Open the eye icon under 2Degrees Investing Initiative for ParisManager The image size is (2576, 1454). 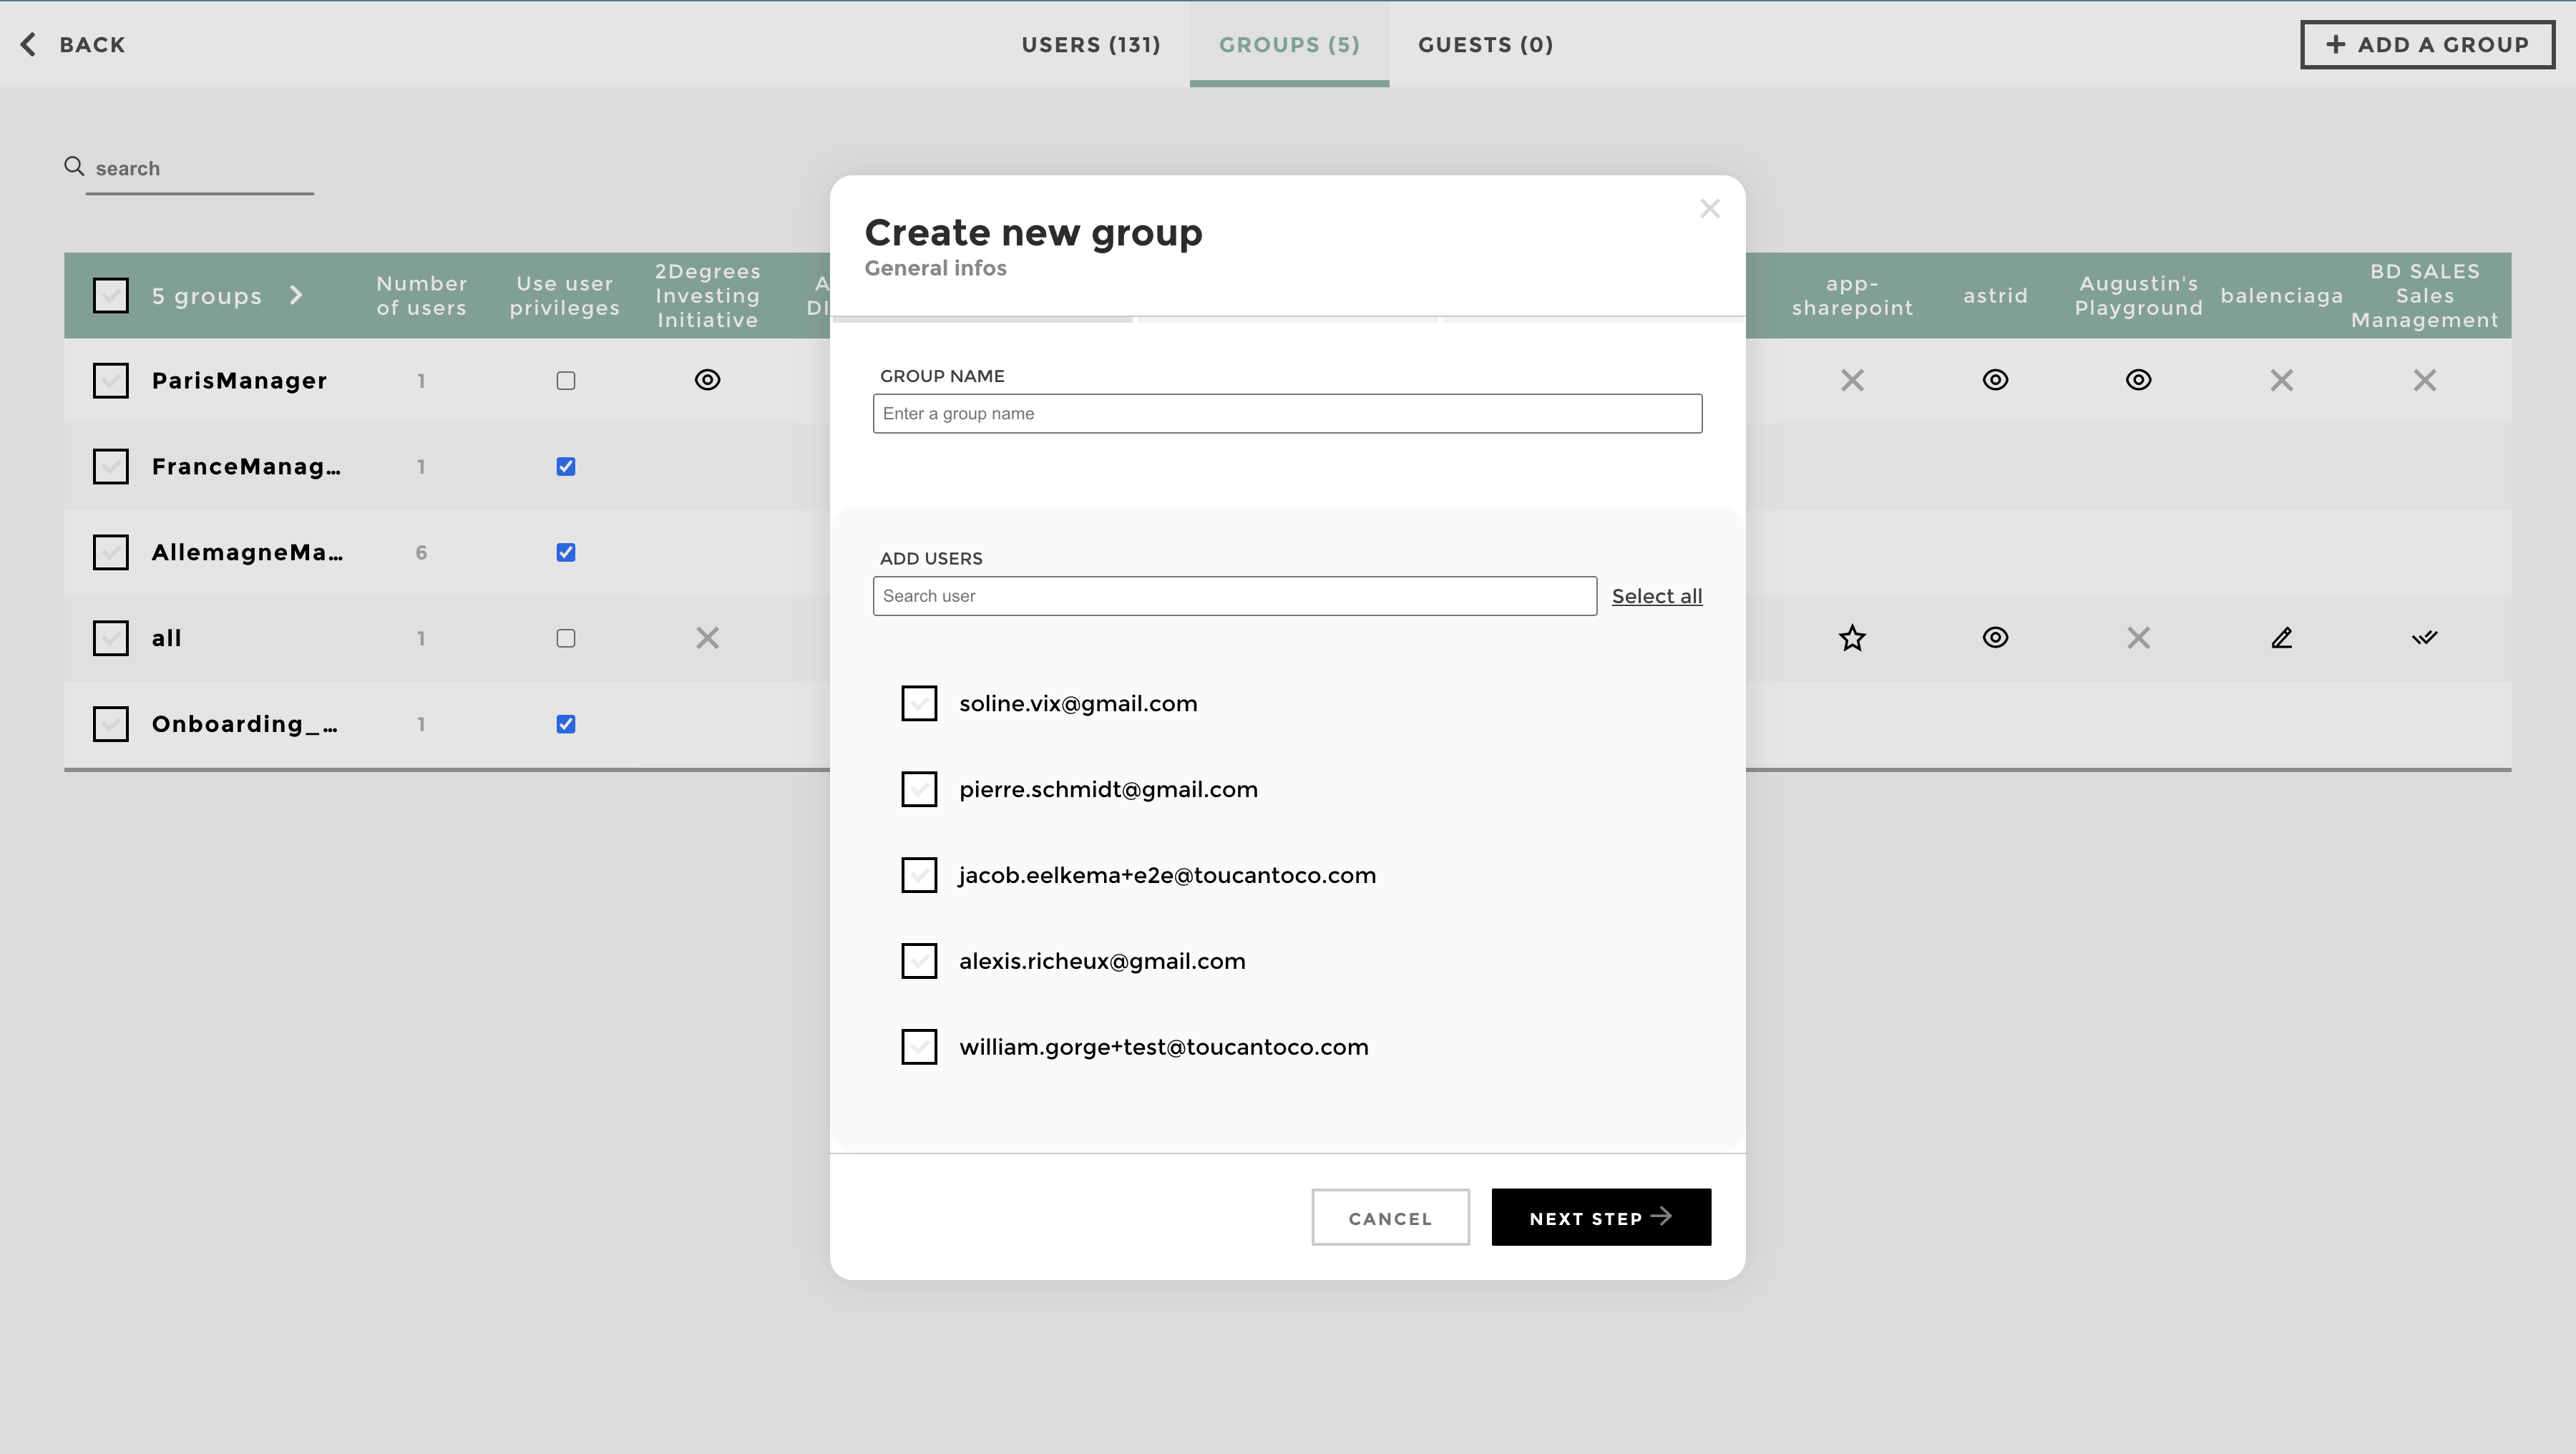[707, 380]
